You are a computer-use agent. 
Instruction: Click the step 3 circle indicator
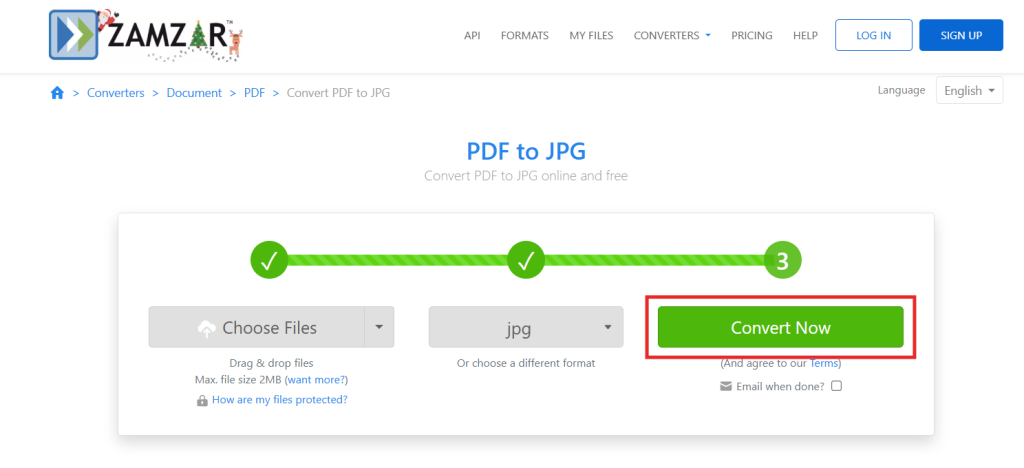[782, 260]
